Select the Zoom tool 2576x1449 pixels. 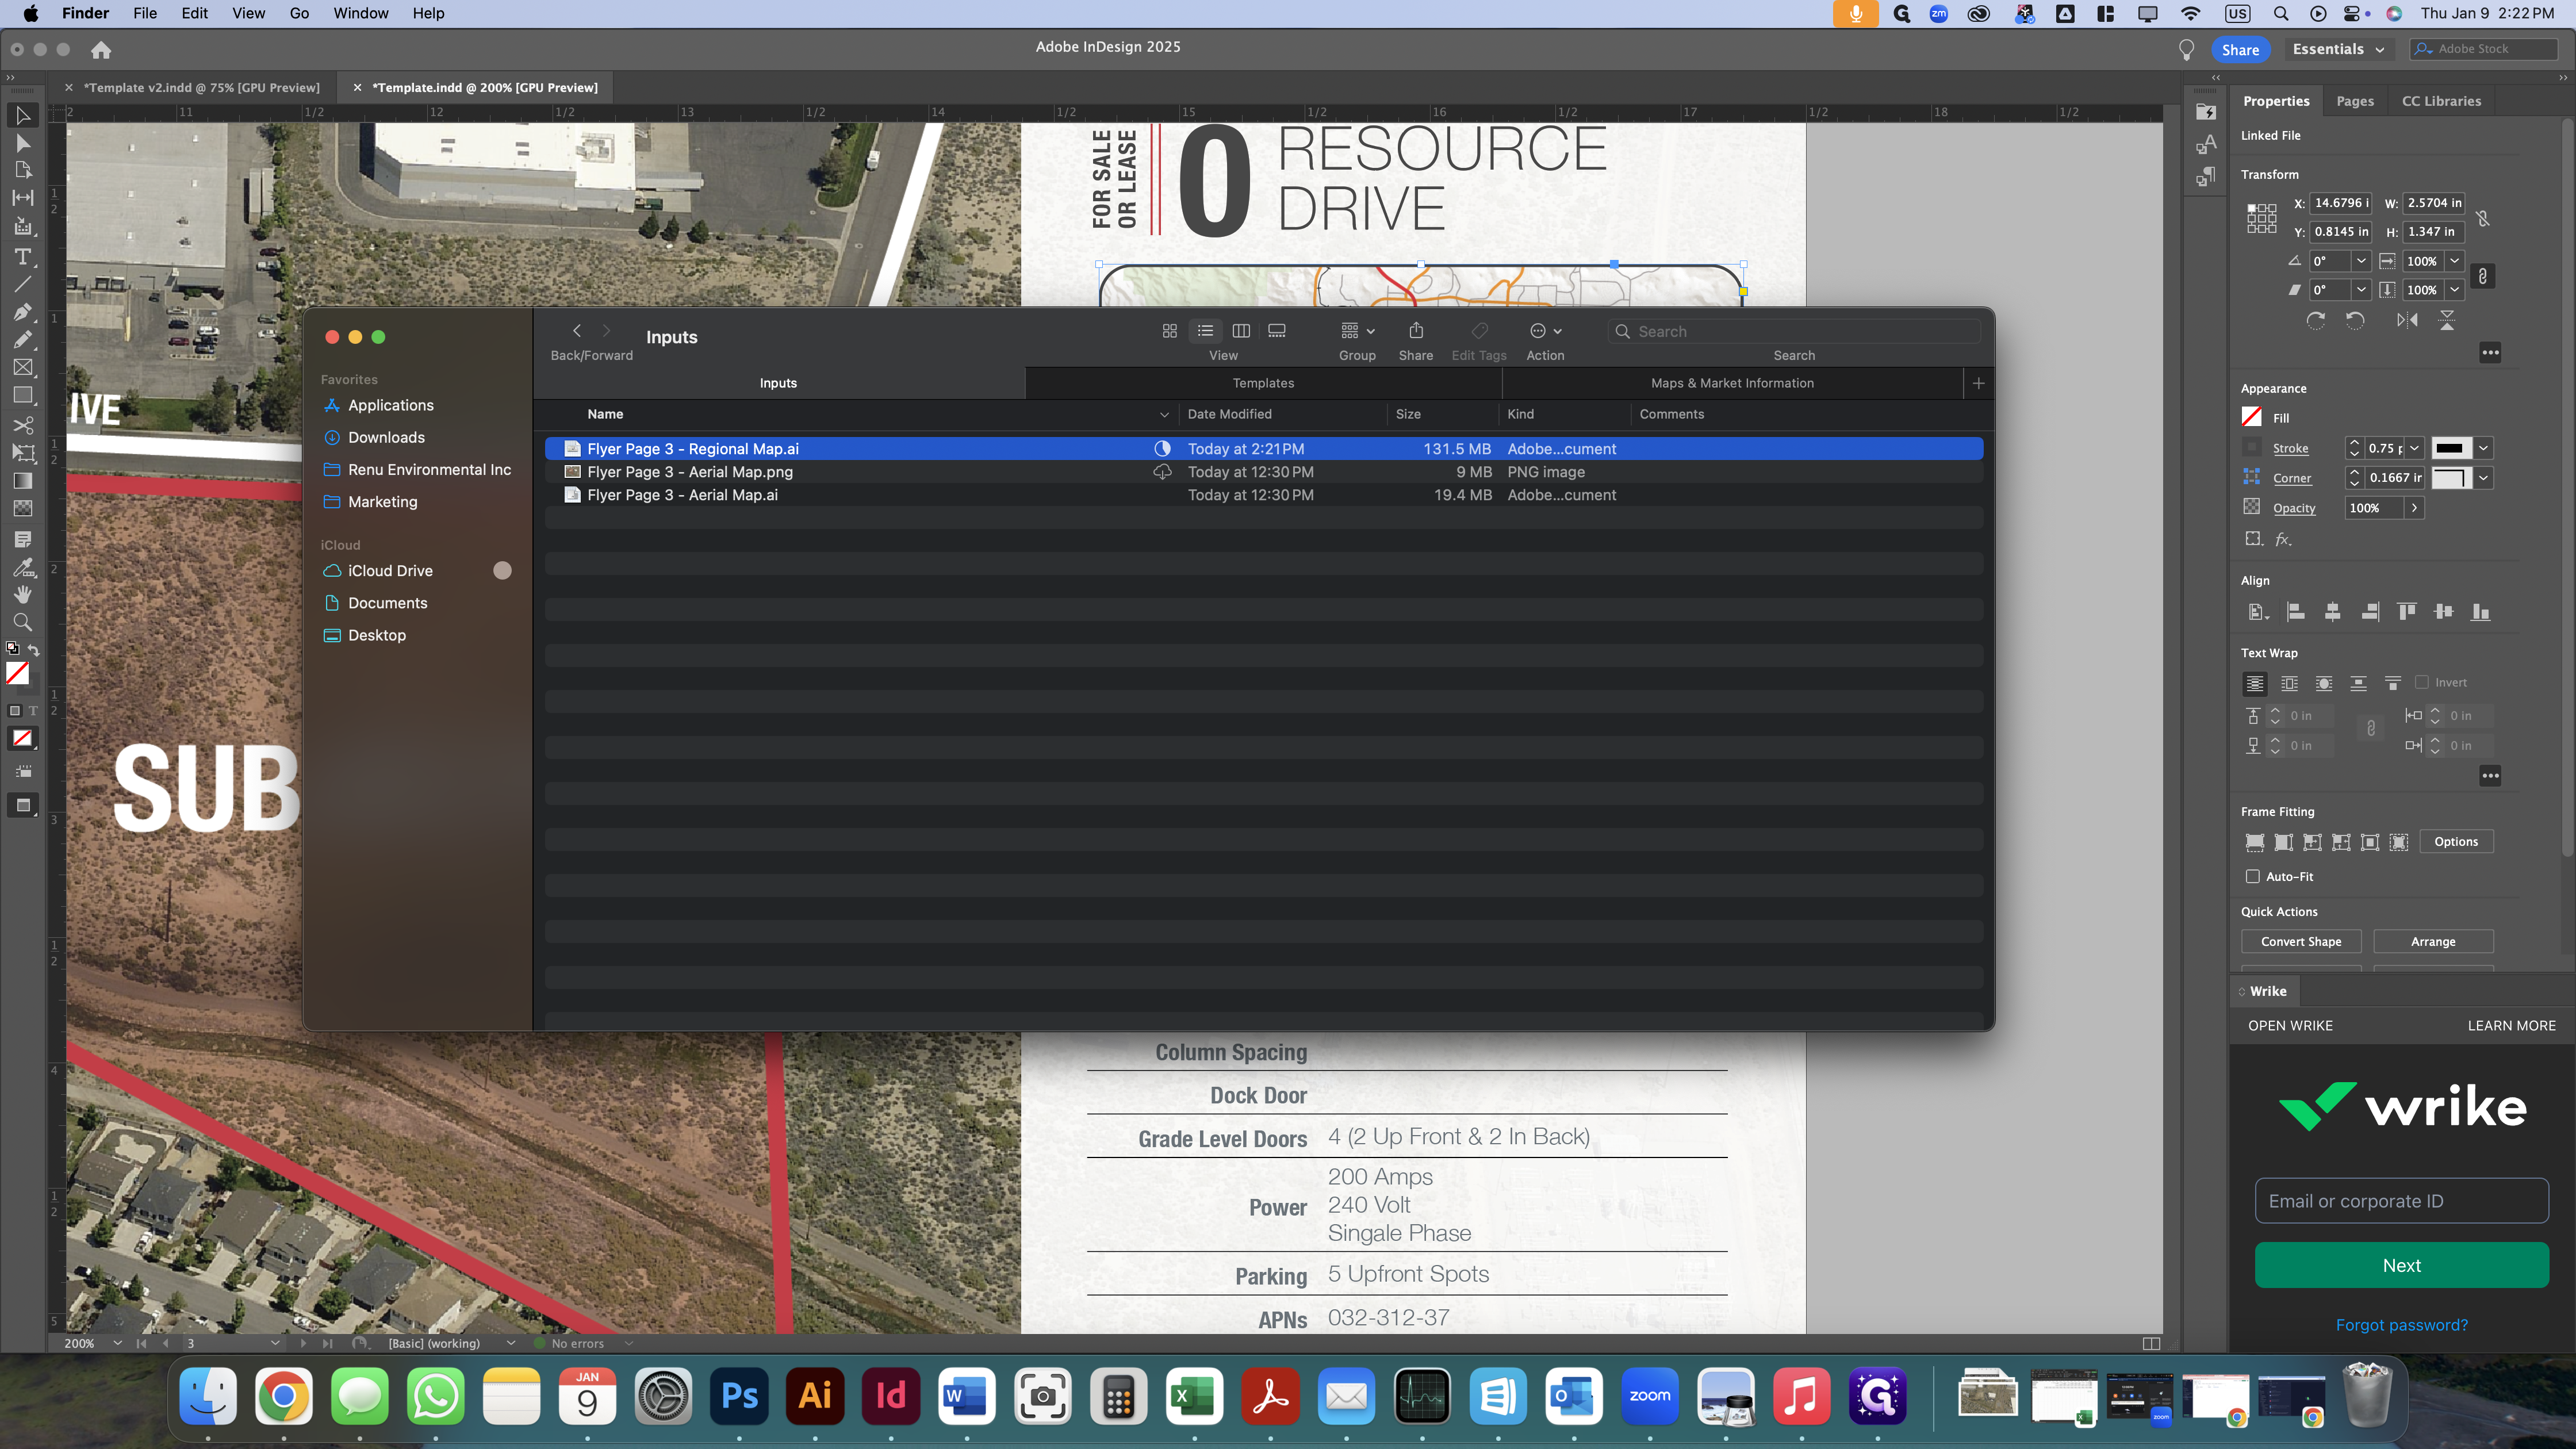tap(23, 622)
